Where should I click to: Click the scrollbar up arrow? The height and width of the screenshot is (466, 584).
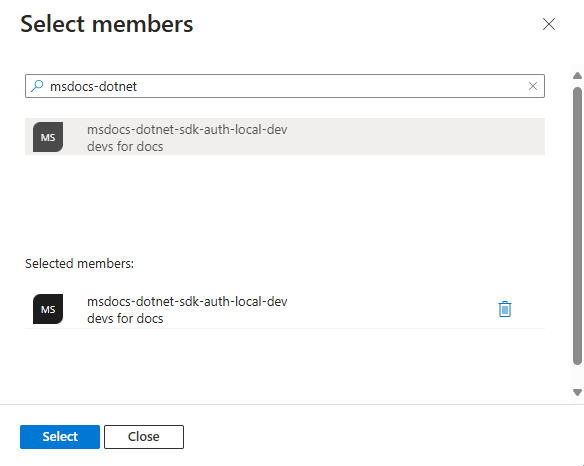point(577,76)
